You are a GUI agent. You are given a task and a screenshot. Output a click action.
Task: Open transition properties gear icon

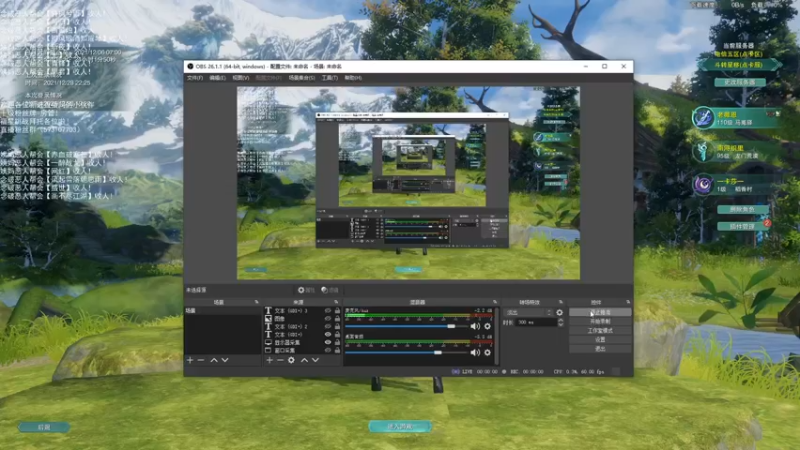(559, 312)
